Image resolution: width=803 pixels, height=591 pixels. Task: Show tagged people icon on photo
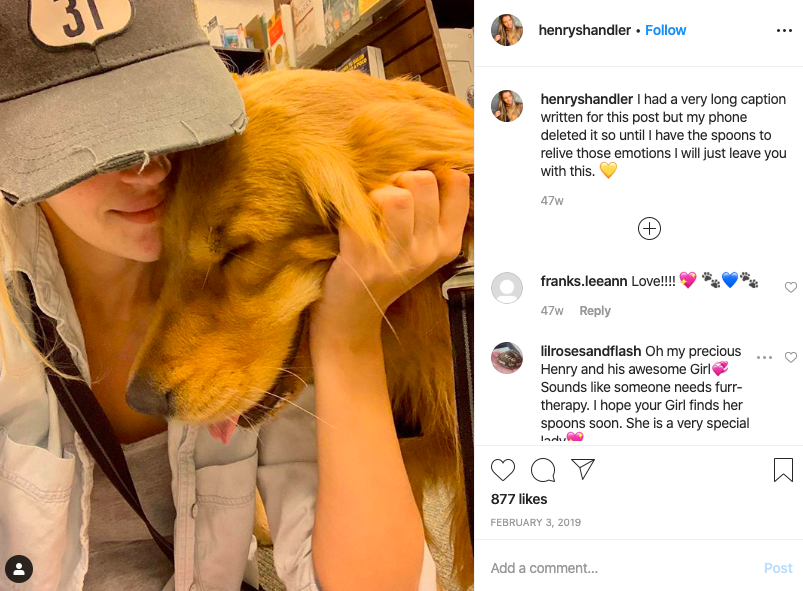click(x=19, y=569)
